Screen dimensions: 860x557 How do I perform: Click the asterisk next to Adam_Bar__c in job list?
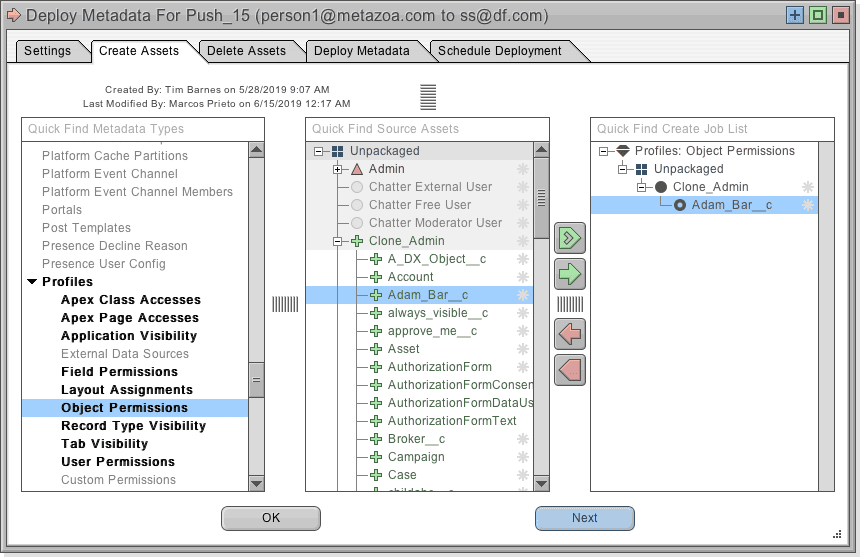tap(807, 205)
